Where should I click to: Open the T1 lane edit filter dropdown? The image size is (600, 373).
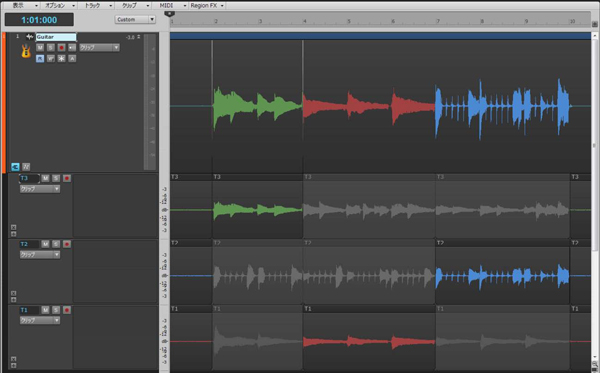40,321
